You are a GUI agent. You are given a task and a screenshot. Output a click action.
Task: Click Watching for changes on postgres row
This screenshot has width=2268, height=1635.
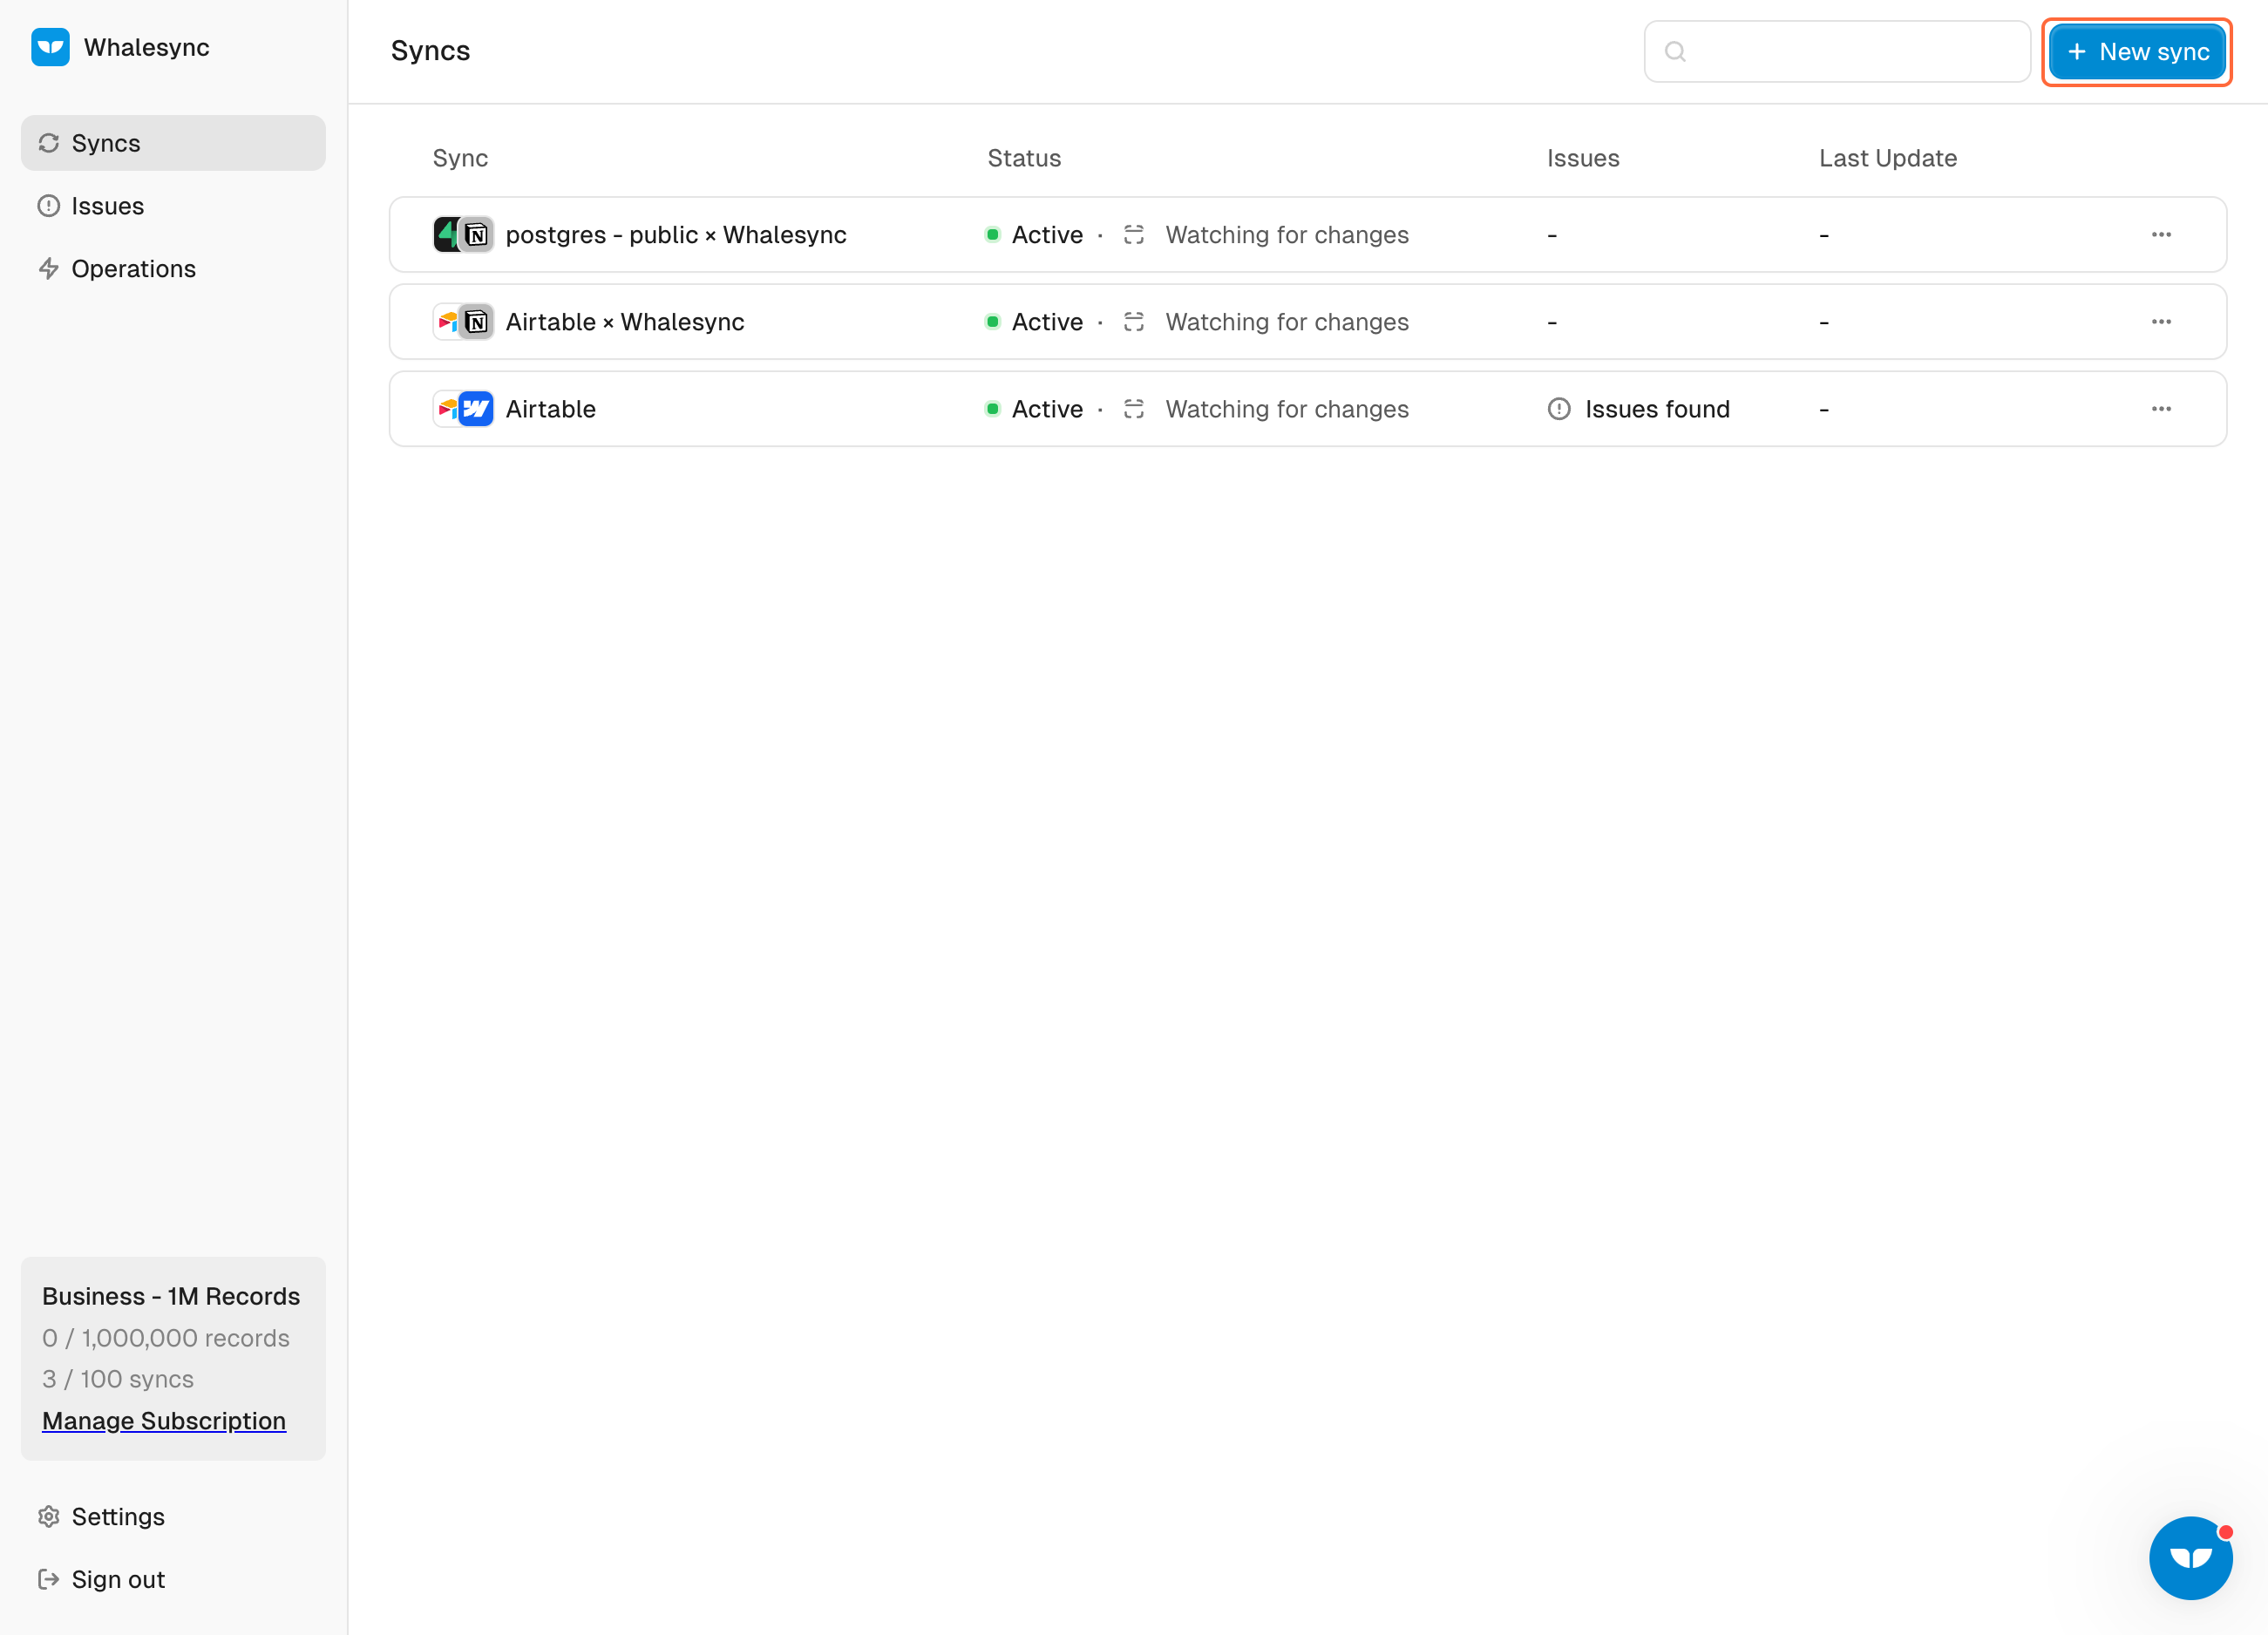click(1287, 235)
